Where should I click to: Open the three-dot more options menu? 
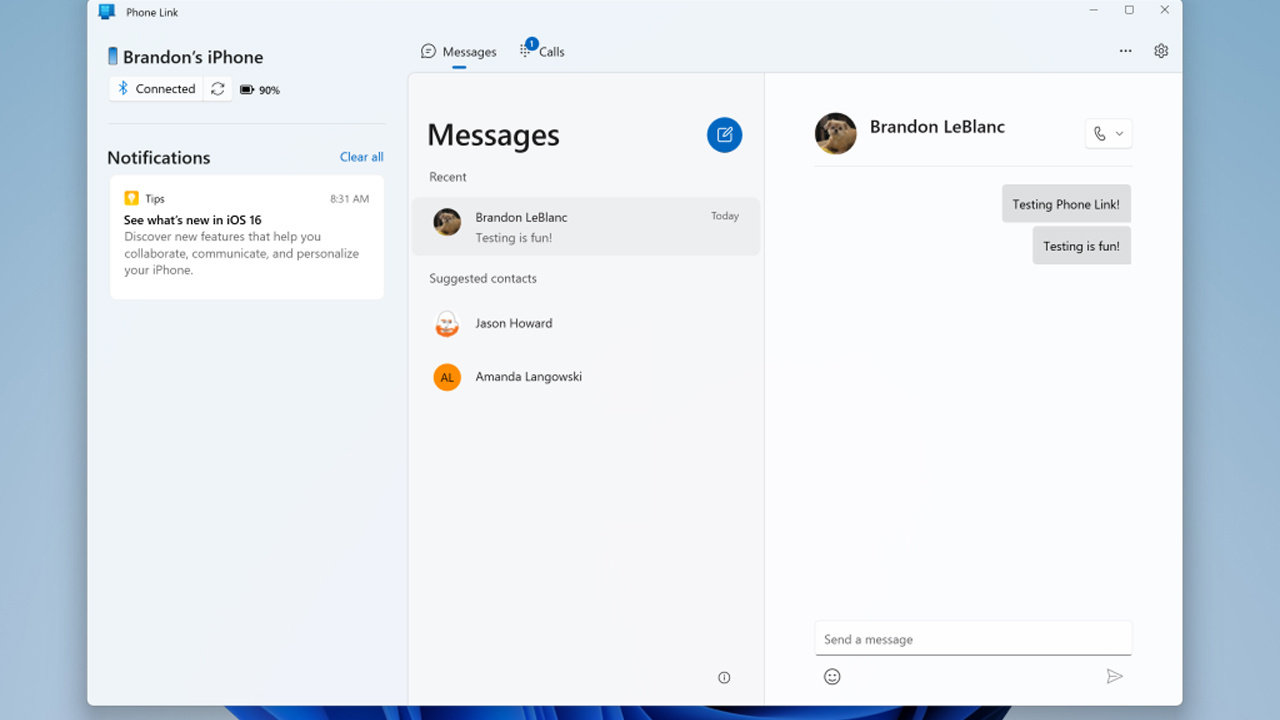1125,51
